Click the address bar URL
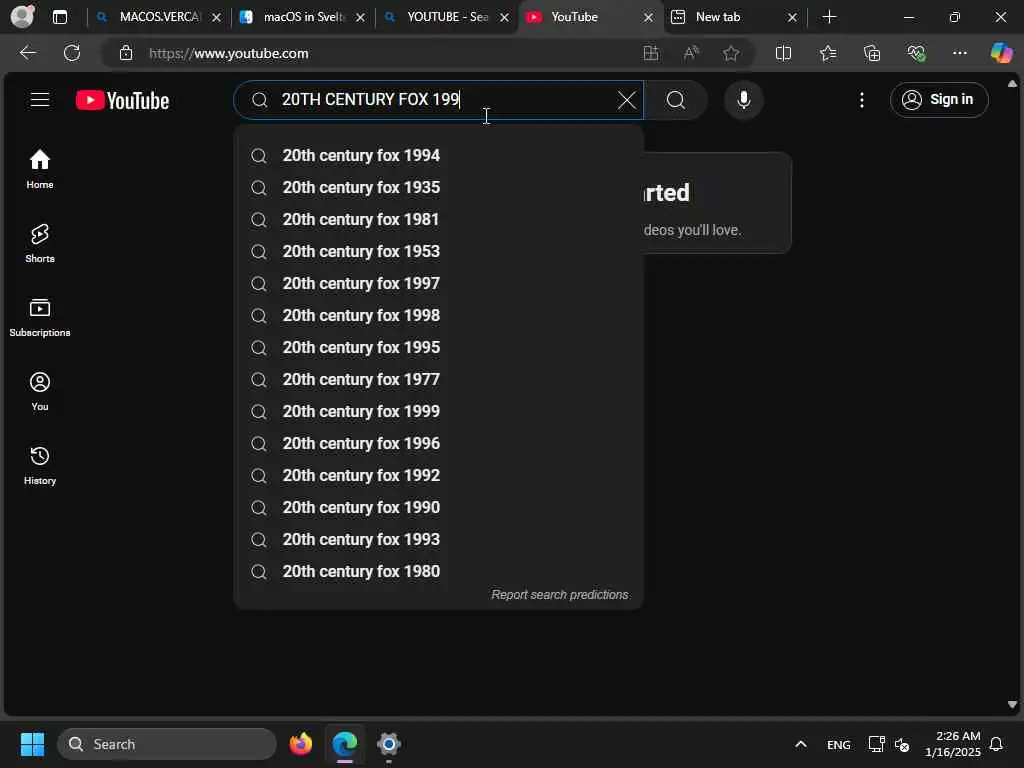 pyautogui.click(x=229, y=54)
